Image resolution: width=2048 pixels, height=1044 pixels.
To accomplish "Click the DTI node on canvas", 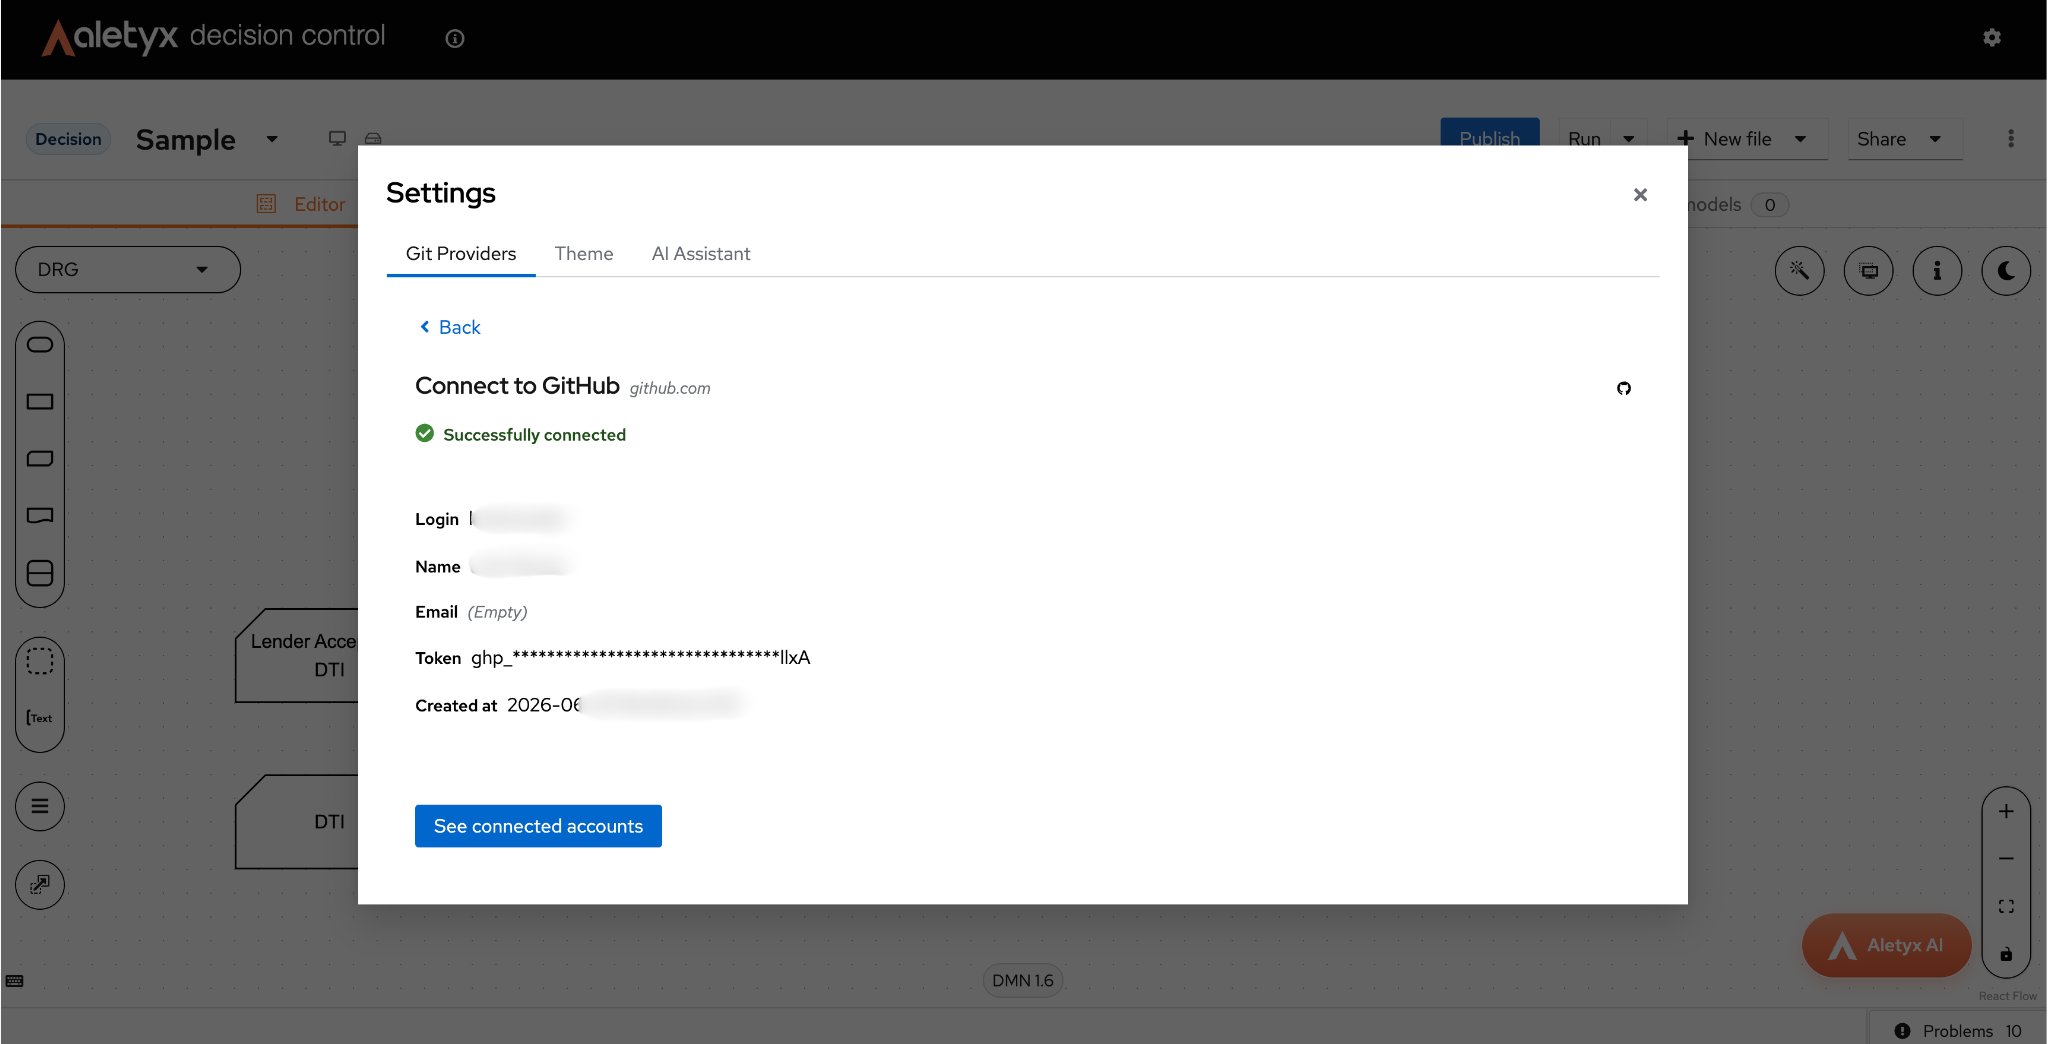I will tap(298, 821).
